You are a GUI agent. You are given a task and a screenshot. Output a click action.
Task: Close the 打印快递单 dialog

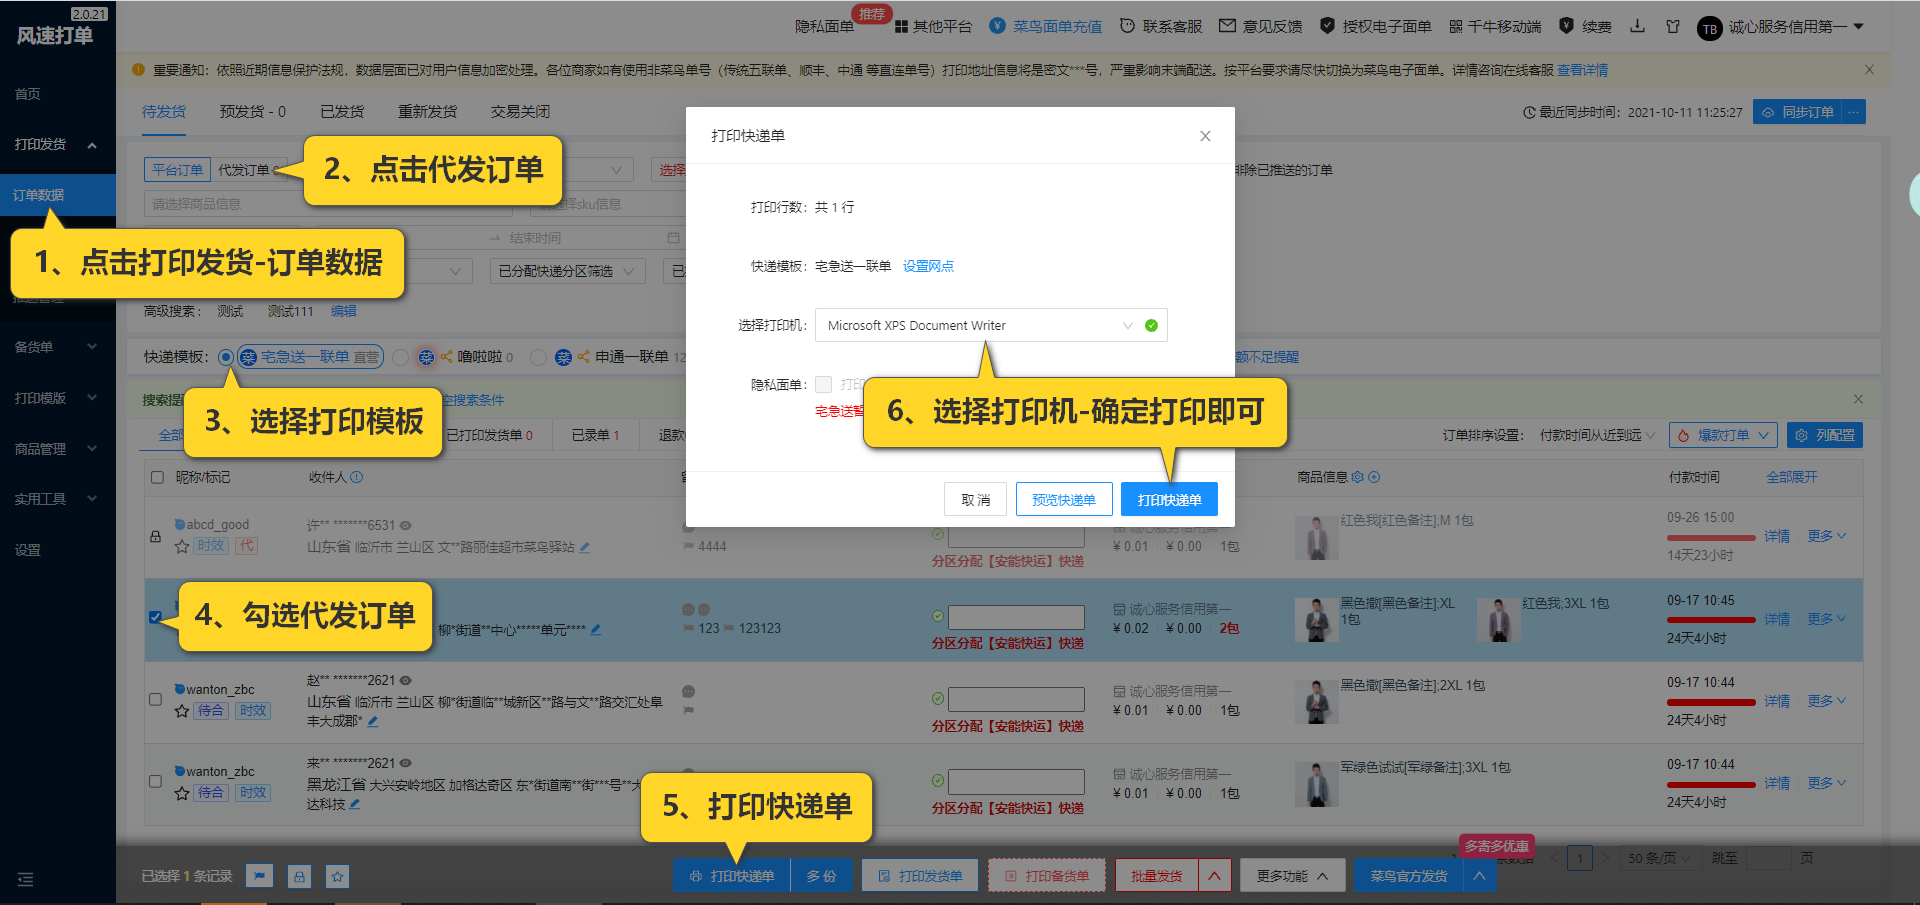point(1205,136)
